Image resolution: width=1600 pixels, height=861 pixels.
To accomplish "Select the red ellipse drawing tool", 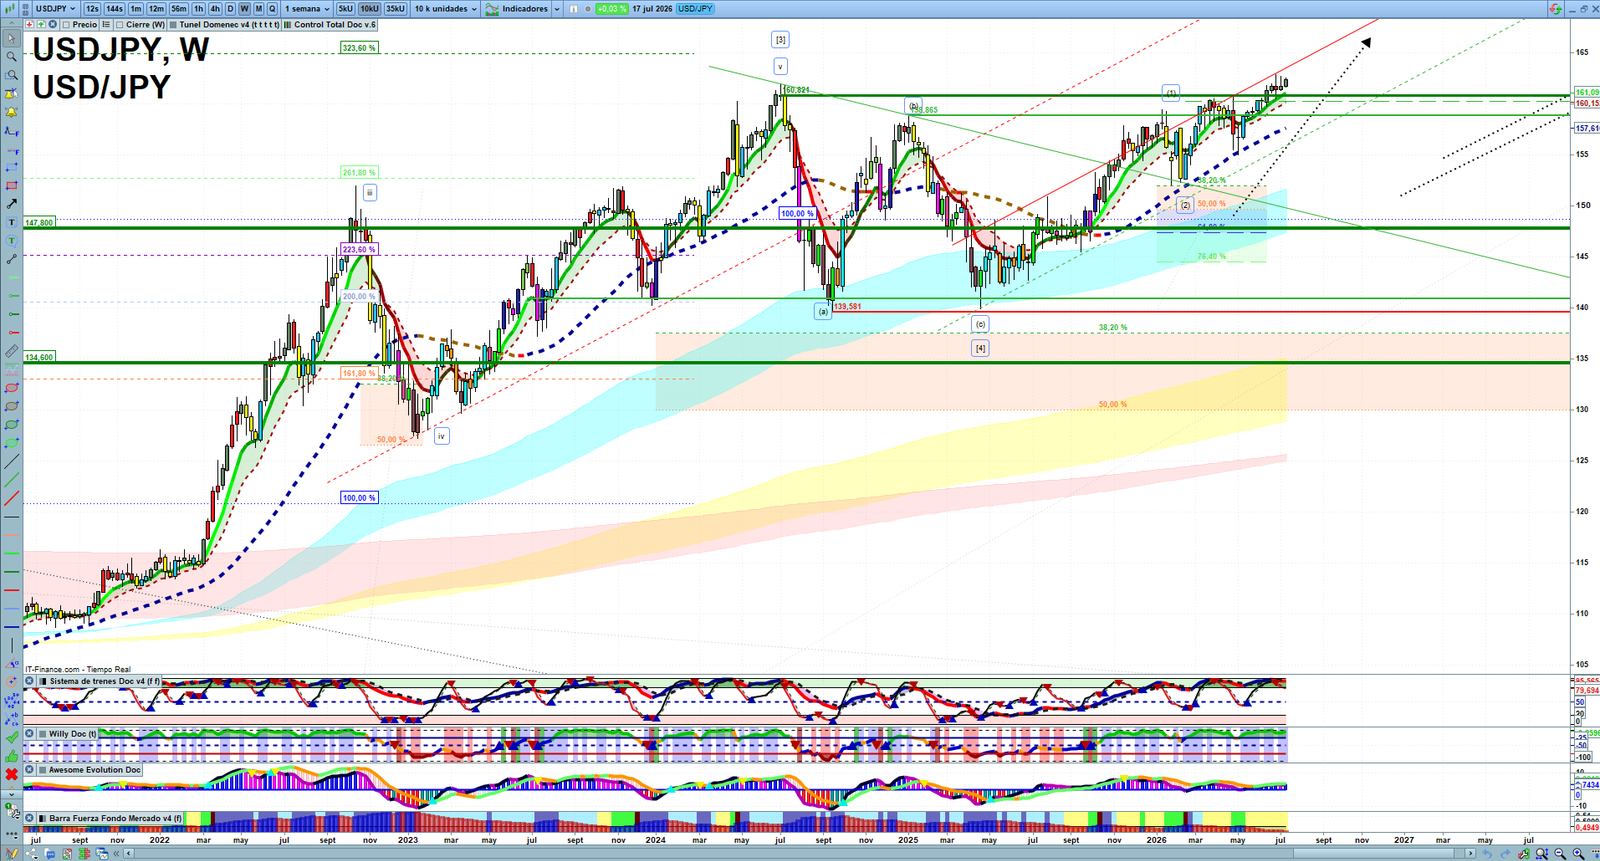I will pyautogui.click(x=12, y=387).
